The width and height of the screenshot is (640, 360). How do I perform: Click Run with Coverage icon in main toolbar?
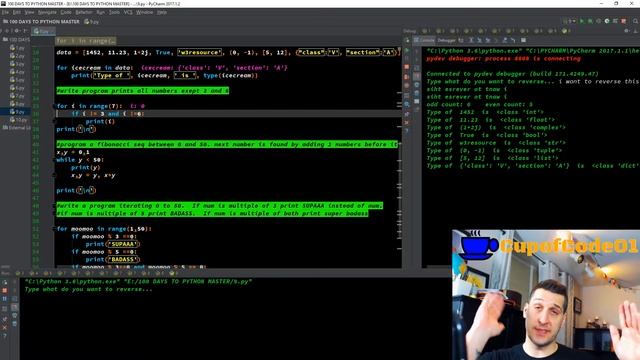(x=598, y=21)
